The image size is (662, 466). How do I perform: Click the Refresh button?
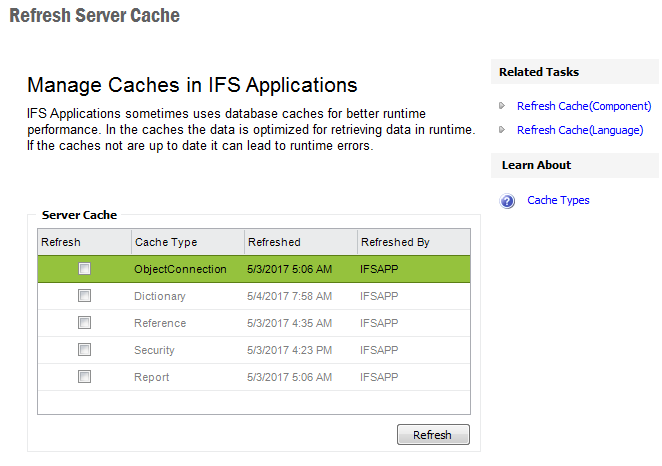click(x=433, y=434)
